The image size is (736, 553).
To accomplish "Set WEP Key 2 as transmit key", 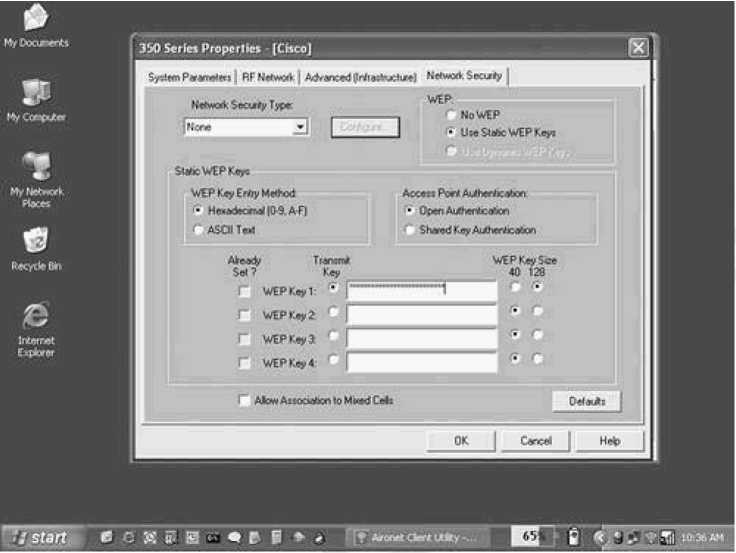I will coord(333,311).
